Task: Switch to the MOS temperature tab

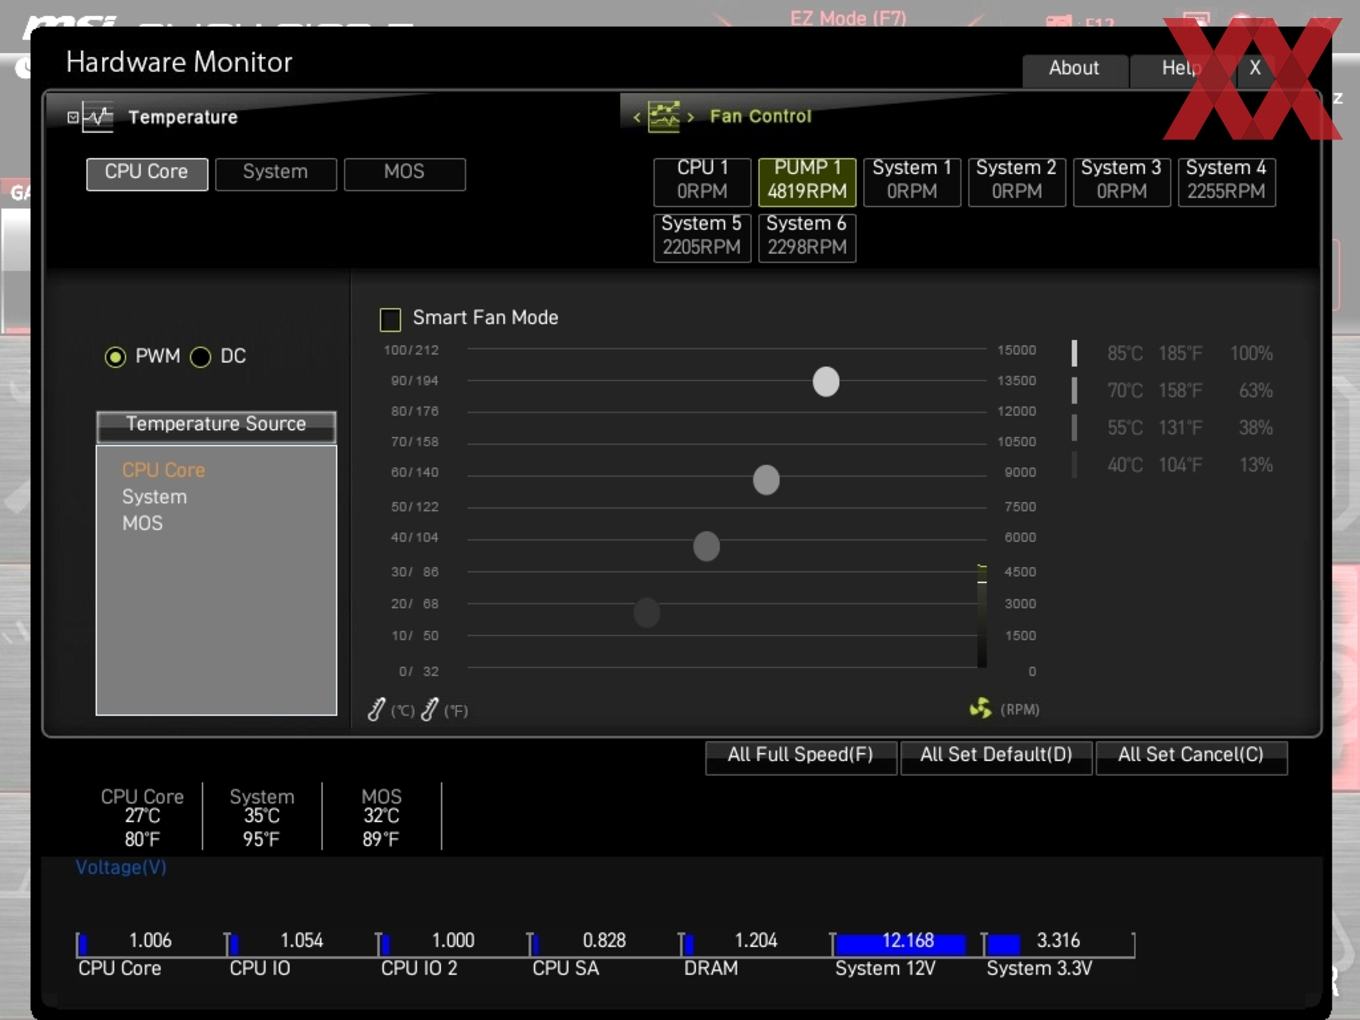Action: click(x=405, y=173)
